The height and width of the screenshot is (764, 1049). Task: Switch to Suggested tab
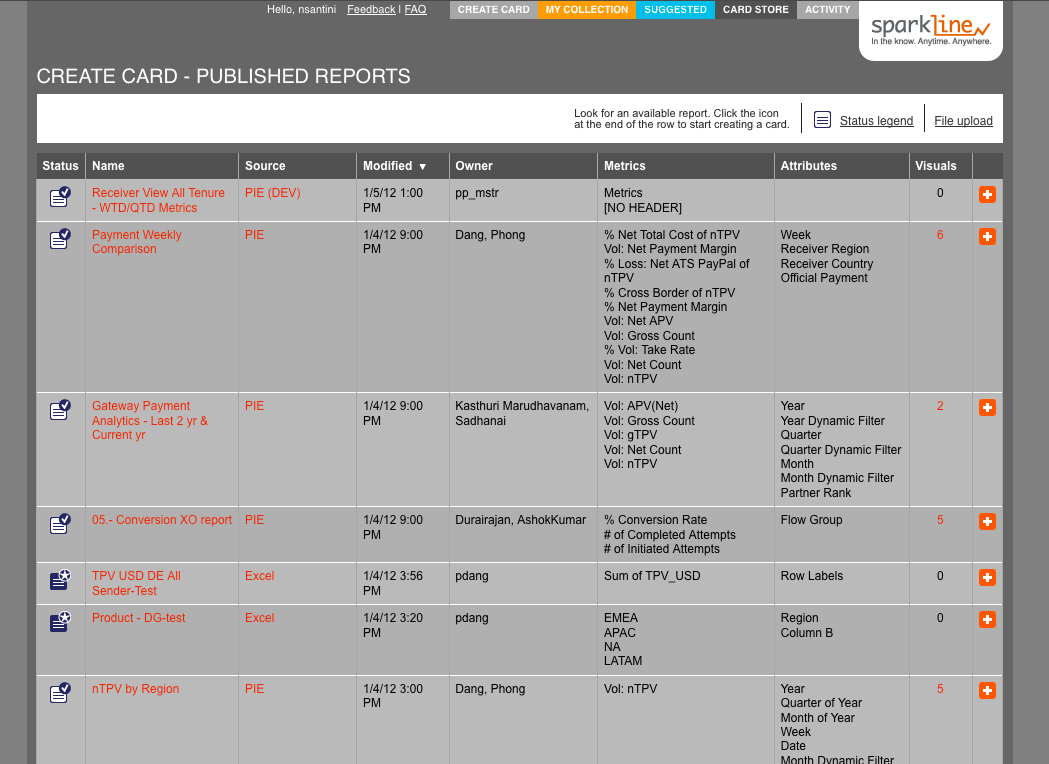pos(675,9)
